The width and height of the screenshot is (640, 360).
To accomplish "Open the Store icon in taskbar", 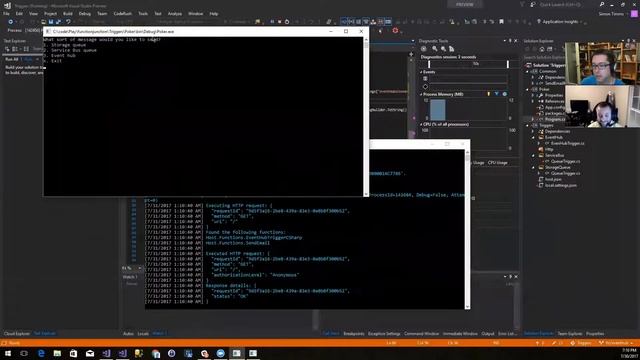I will coord(73,353).
